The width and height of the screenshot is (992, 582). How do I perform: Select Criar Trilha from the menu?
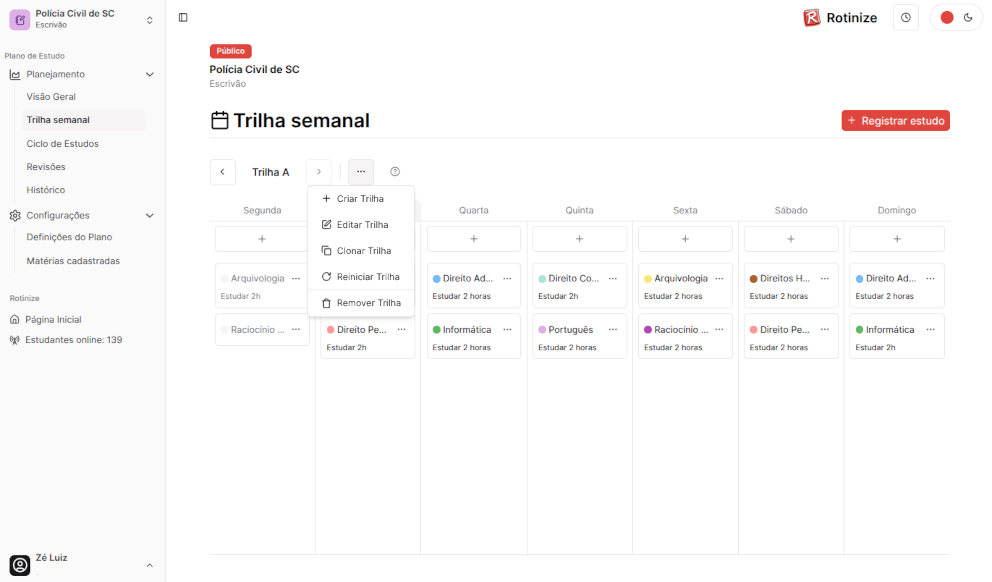point(361,199)
